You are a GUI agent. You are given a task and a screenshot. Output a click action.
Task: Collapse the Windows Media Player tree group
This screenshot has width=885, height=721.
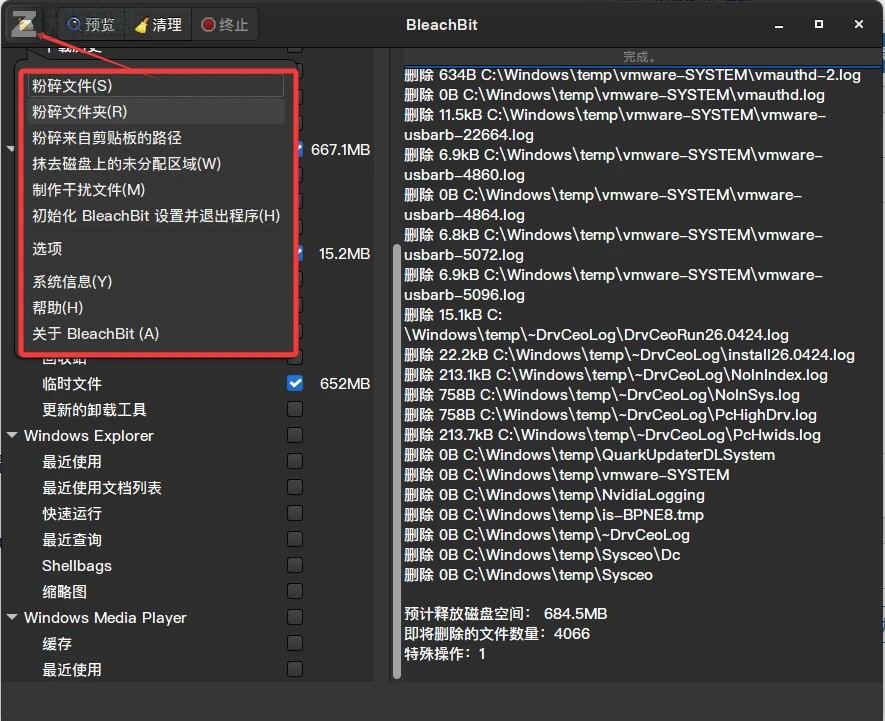pyautogui.click(x=12, y=617)
